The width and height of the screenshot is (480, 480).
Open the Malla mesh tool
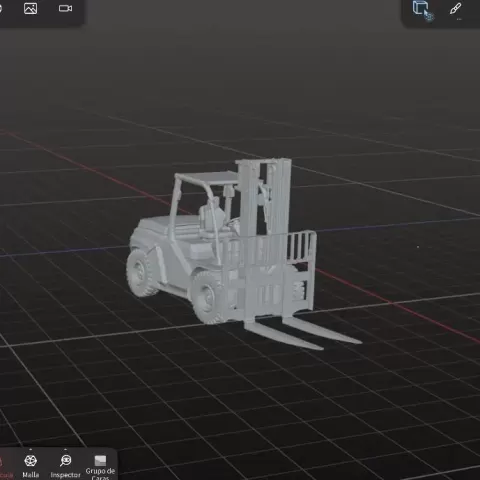[30, 466]
